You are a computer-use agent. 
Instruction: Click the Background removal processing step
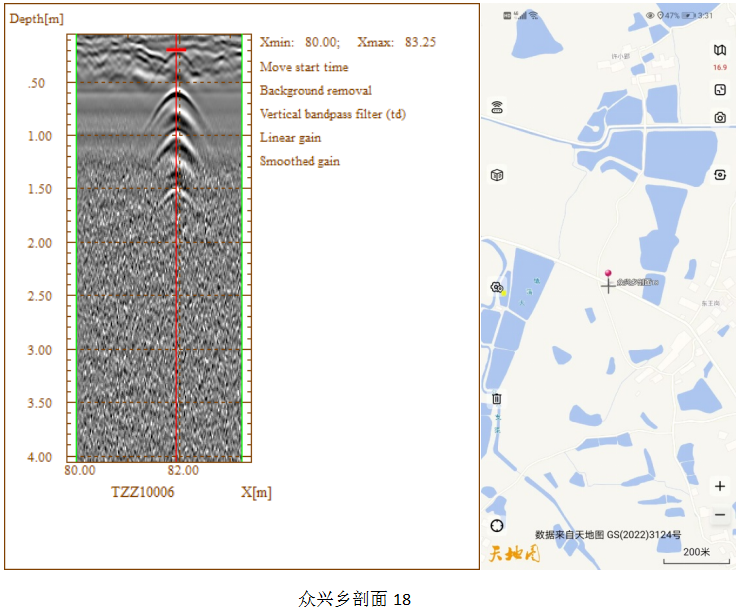pos(315,91)
